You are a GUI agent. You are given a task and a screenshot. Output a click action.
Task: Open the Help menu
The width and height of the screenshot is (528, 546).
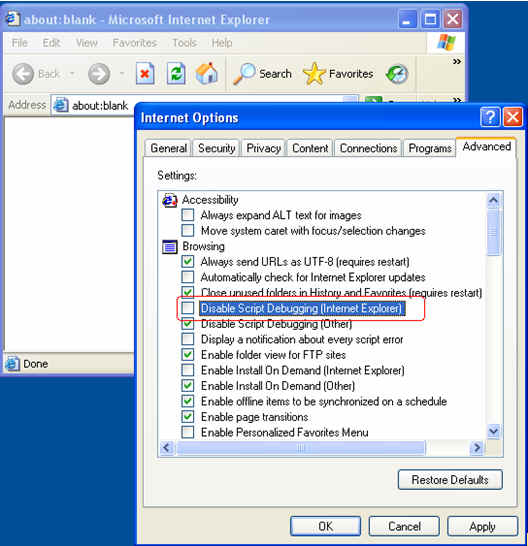222,43
